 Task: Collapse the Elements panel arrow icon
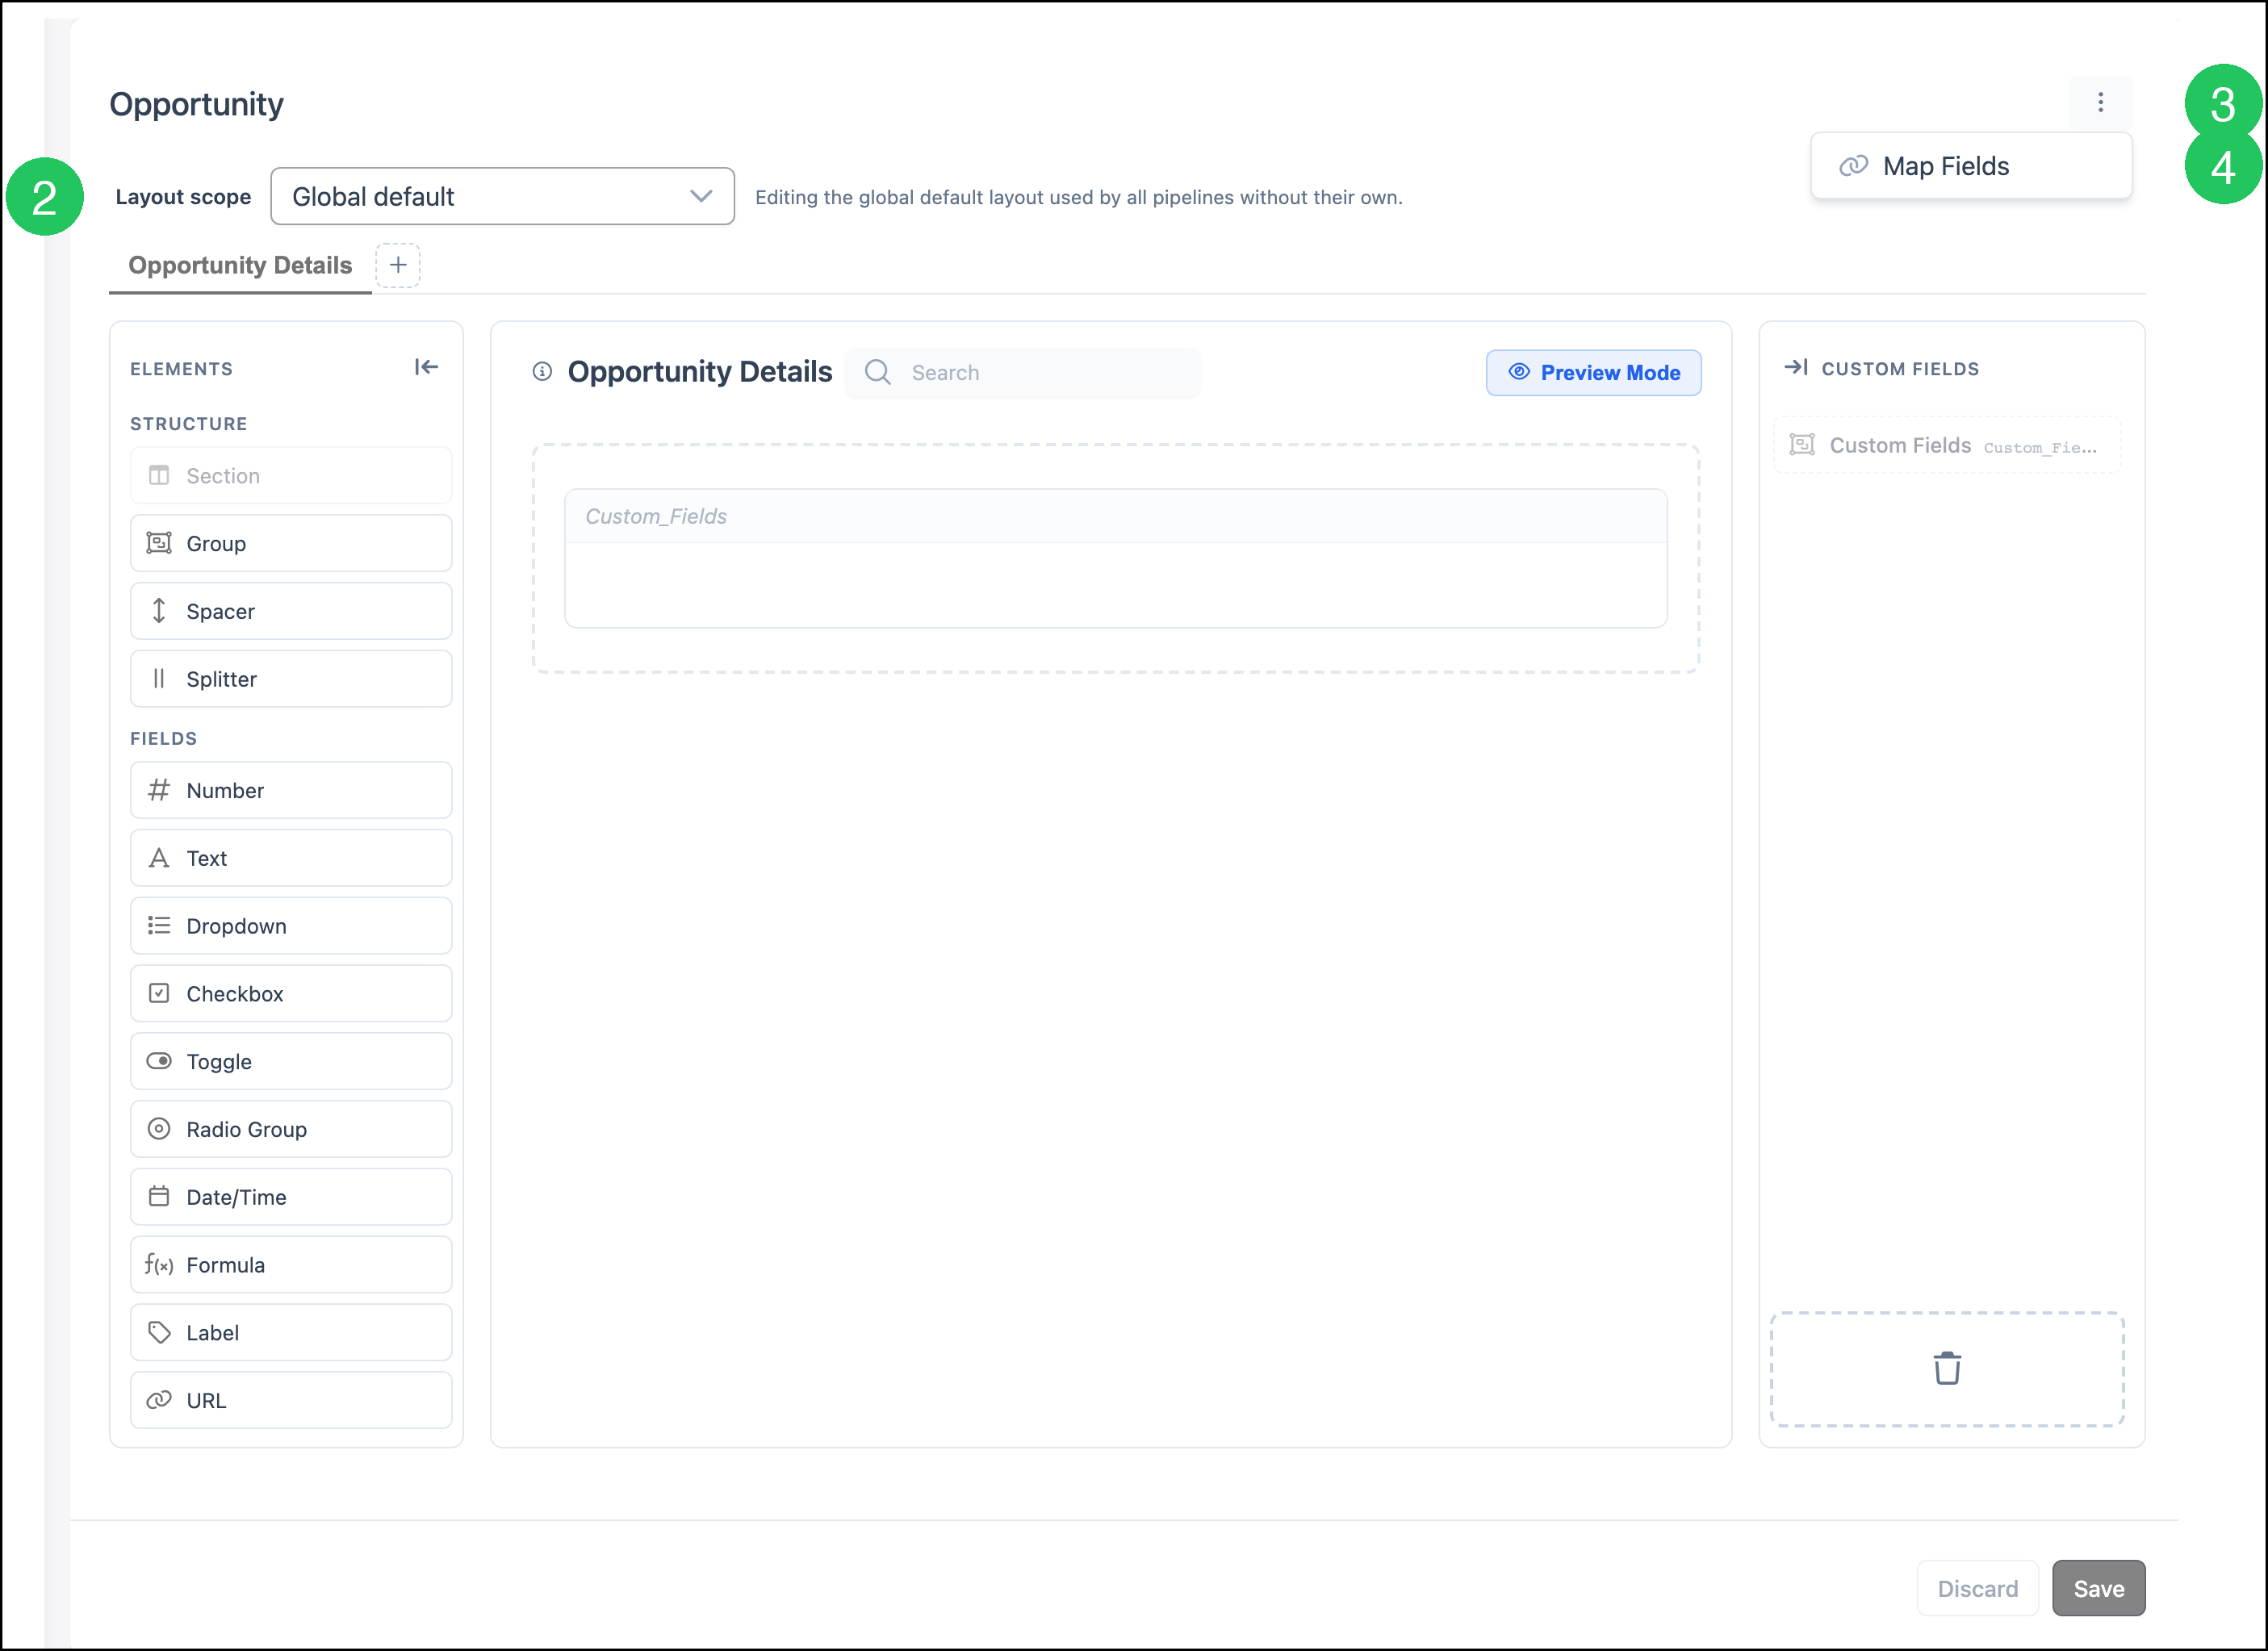click(426, 367)
